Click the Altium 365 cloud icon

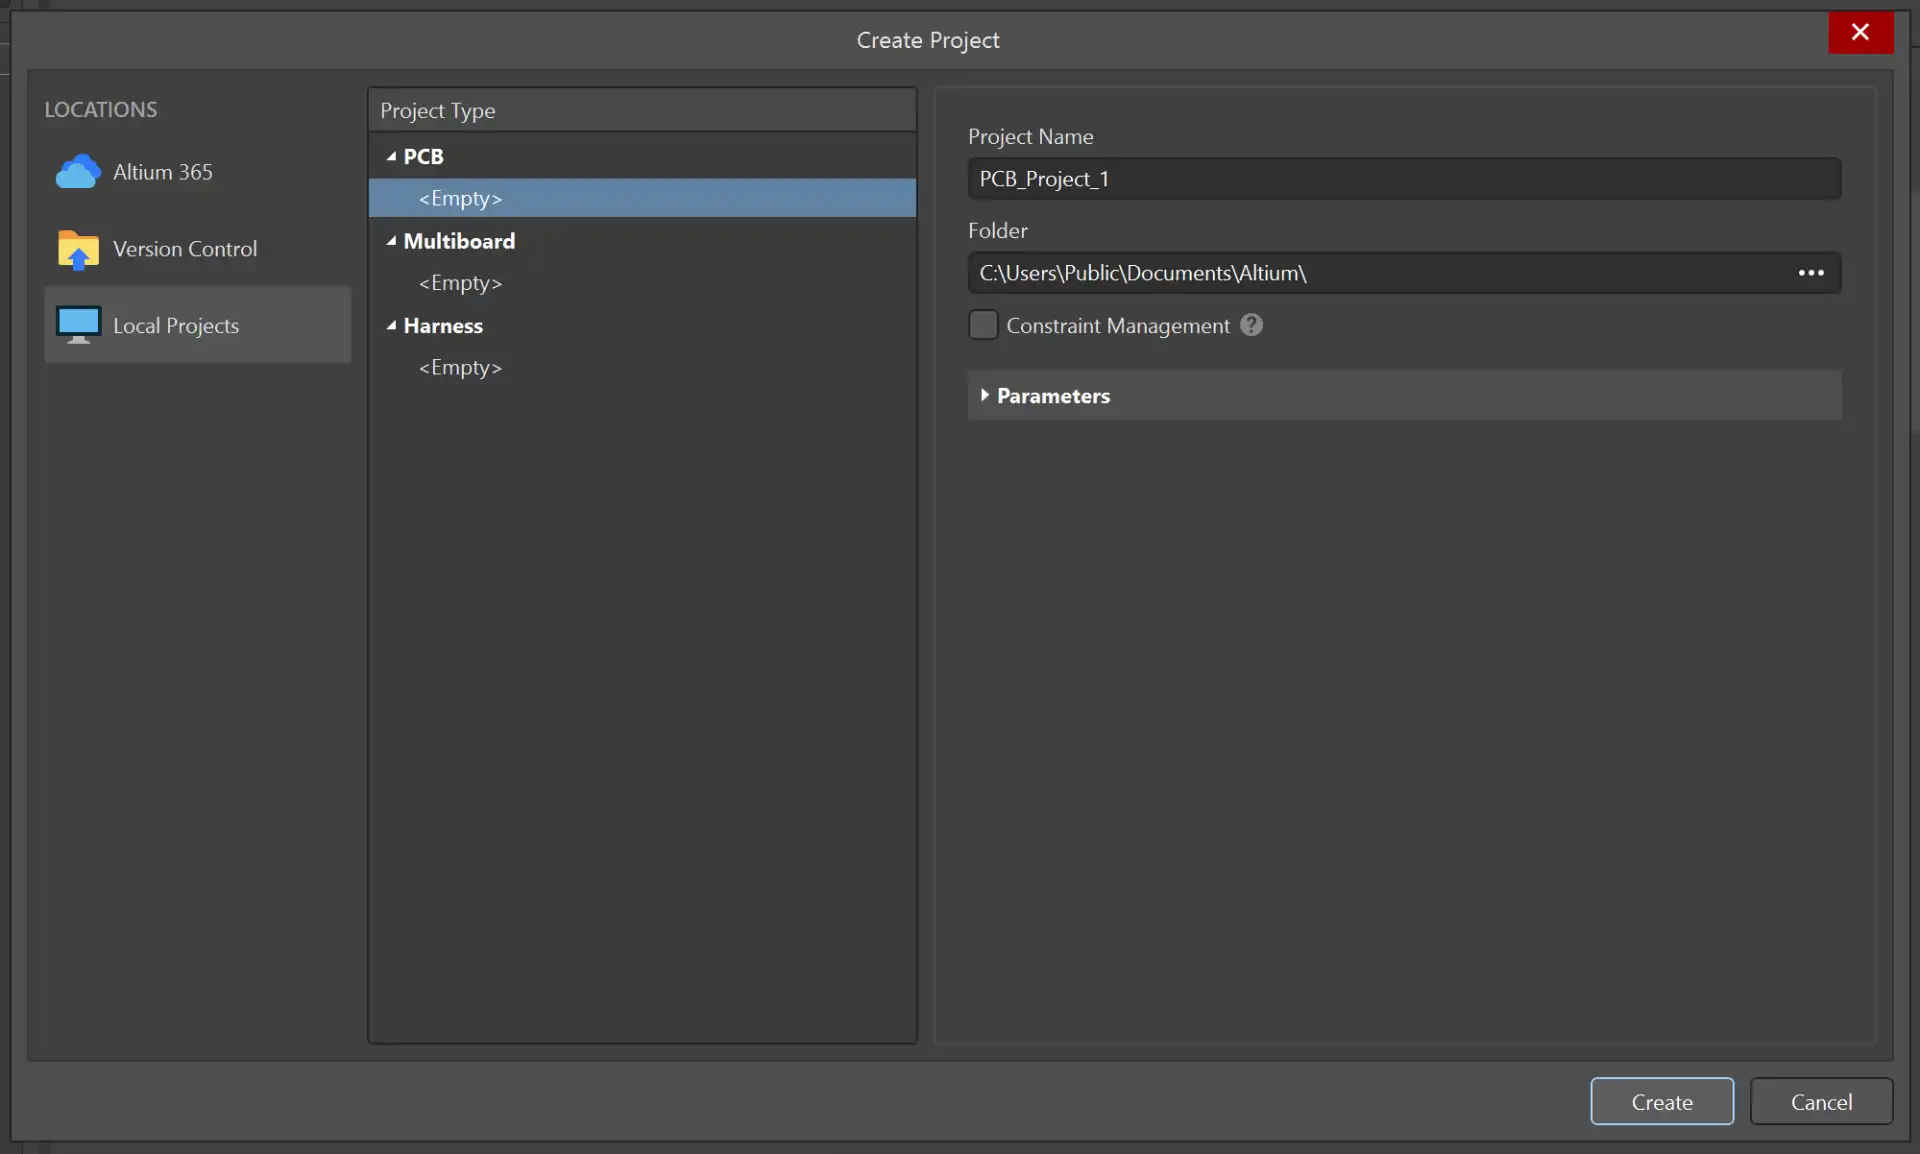[78, 172]
